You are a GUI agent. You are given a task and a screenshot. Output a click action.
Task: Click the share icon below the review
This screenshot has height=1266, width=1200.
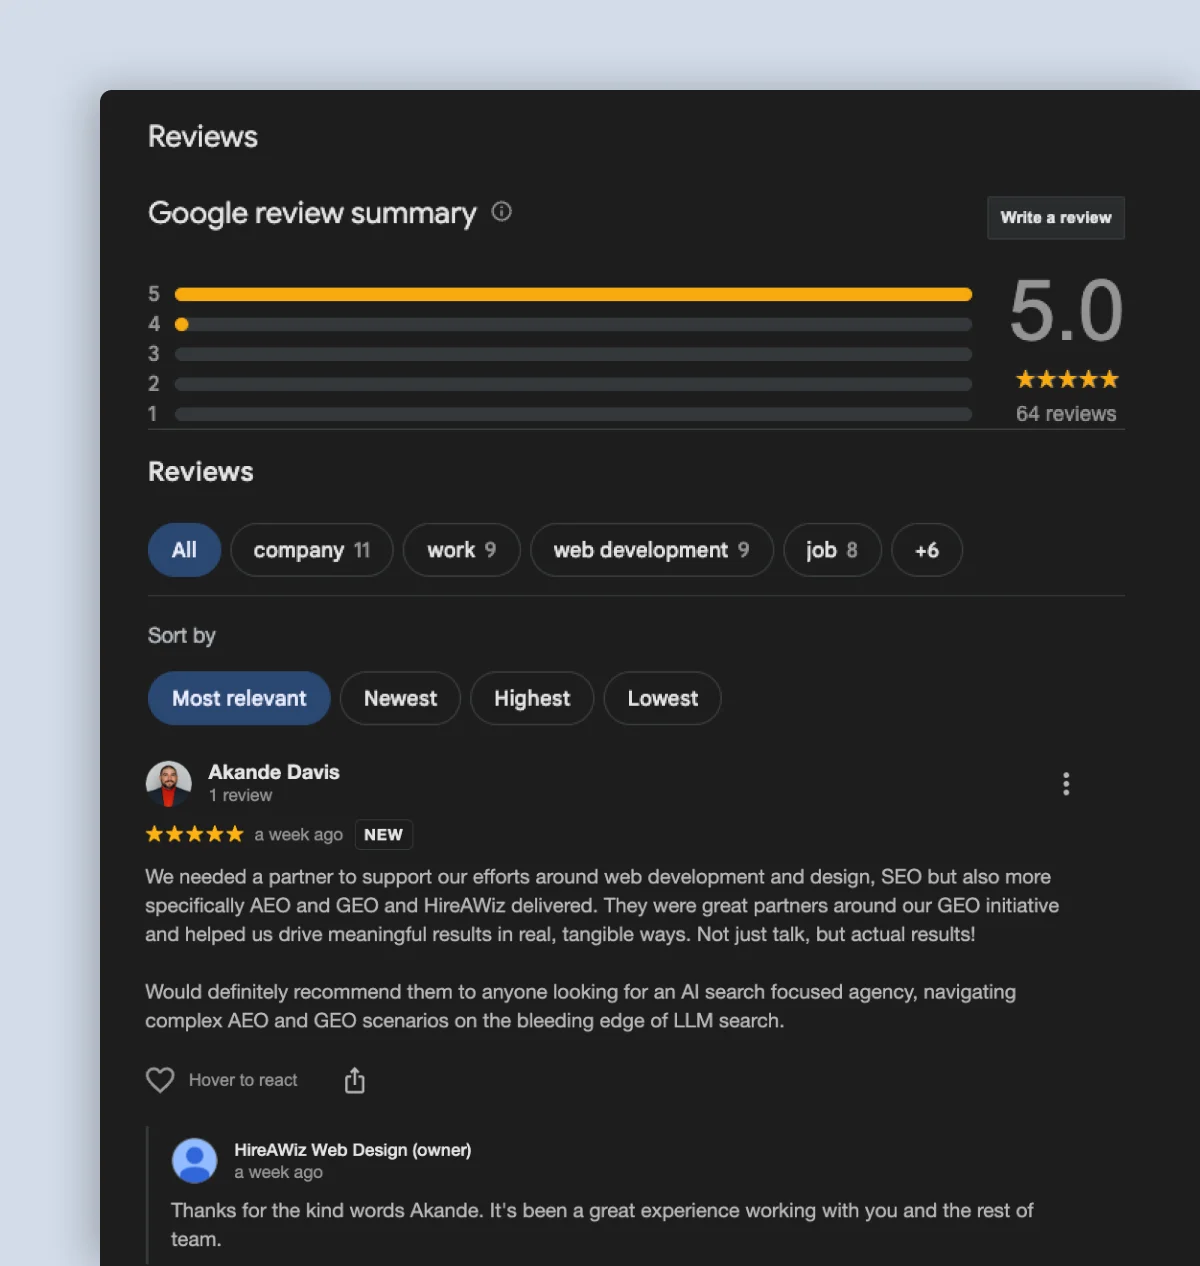pos(355,1081)
